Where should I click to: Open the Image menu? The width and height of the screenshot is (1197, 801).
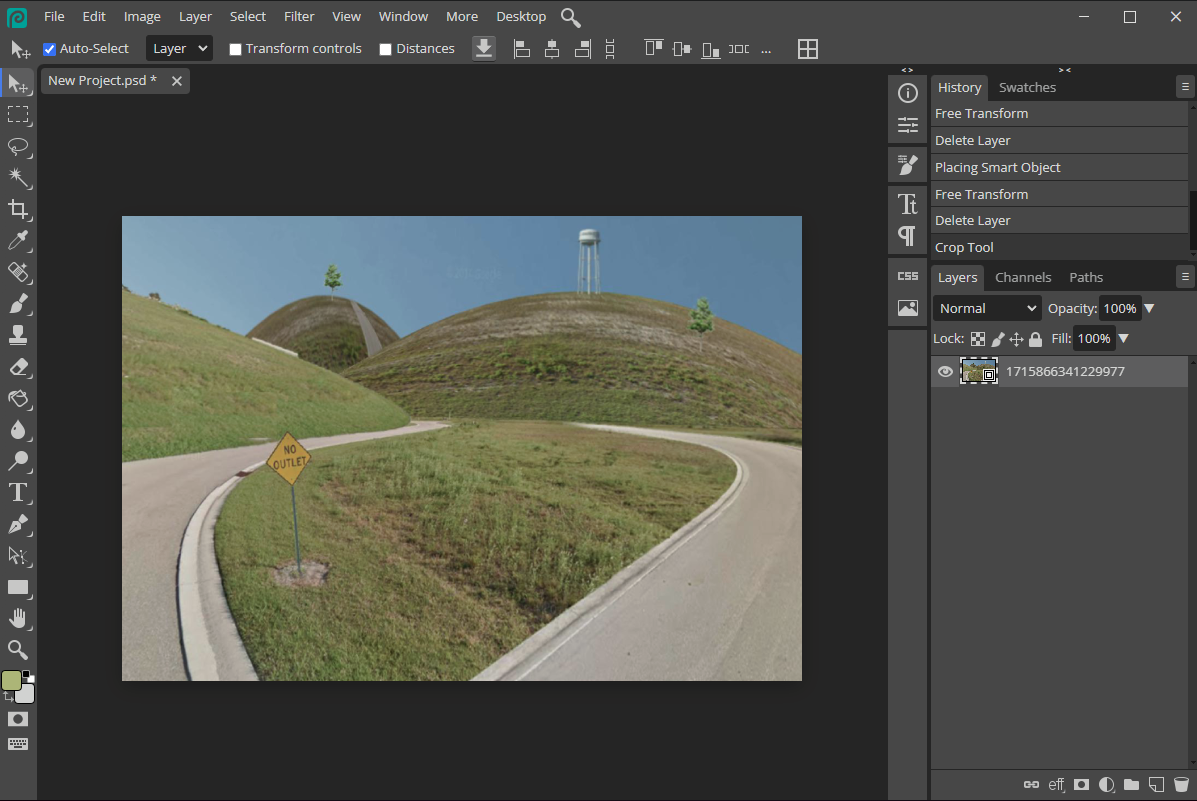click(x=142, y=16)
